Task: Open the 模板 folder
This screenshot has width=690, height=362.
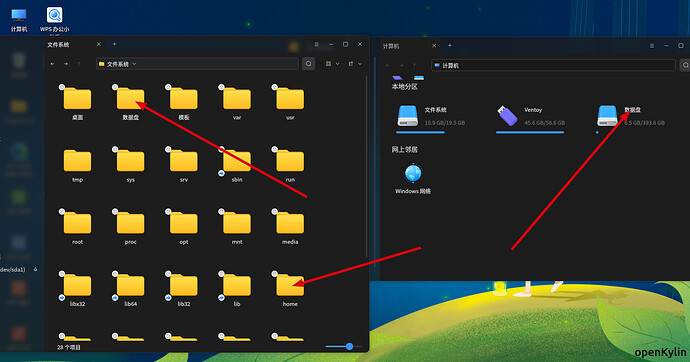Action: (184, 99)
